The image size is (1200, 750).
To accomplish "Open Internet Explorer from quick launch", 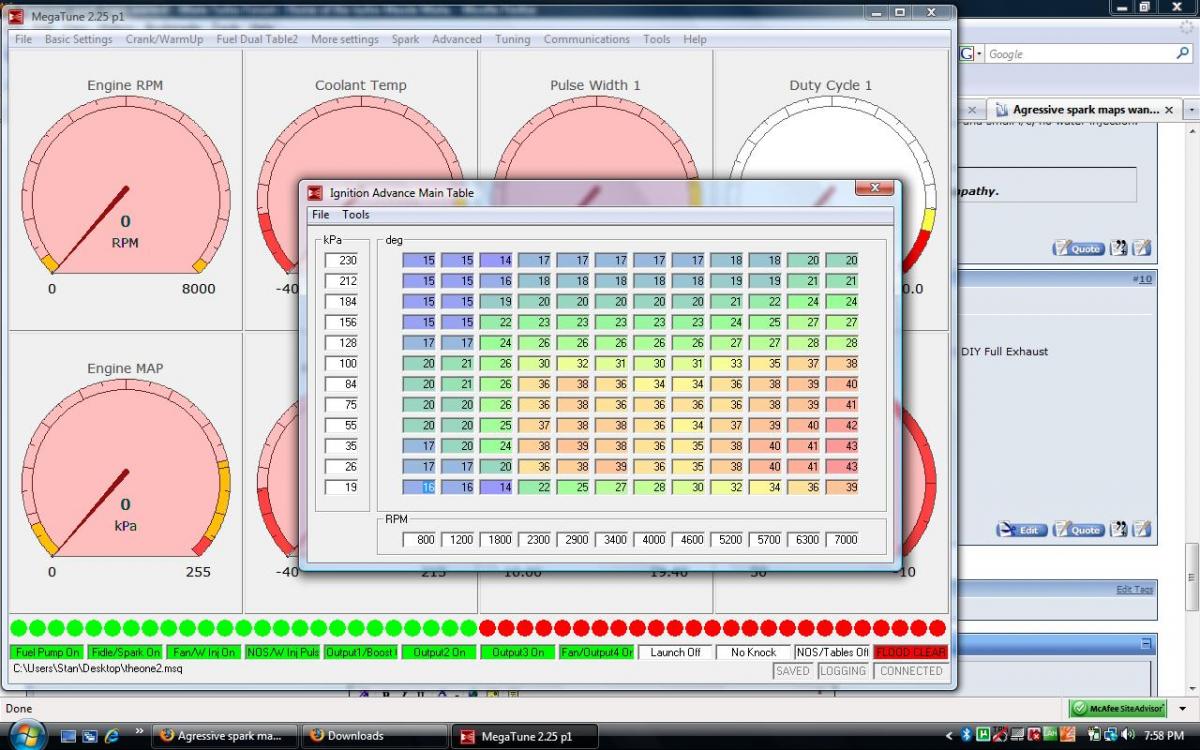I will click(112, 736).
